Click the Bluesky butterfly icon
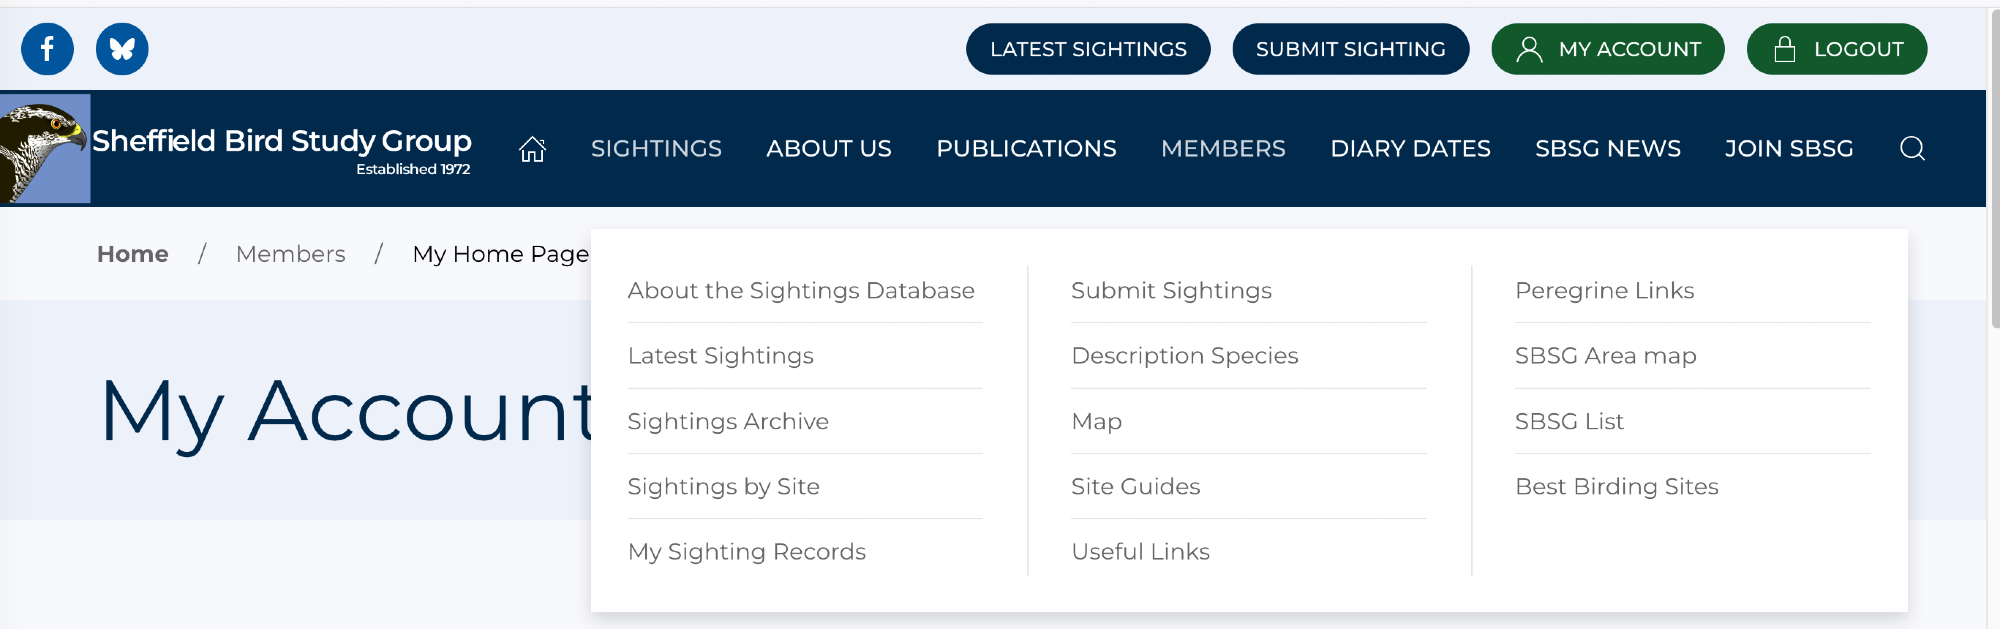 click(x=122, y=49)
